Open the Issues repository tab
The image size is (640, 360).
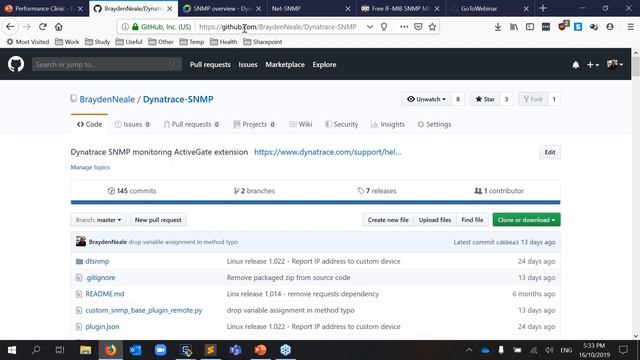click(133, 124)
